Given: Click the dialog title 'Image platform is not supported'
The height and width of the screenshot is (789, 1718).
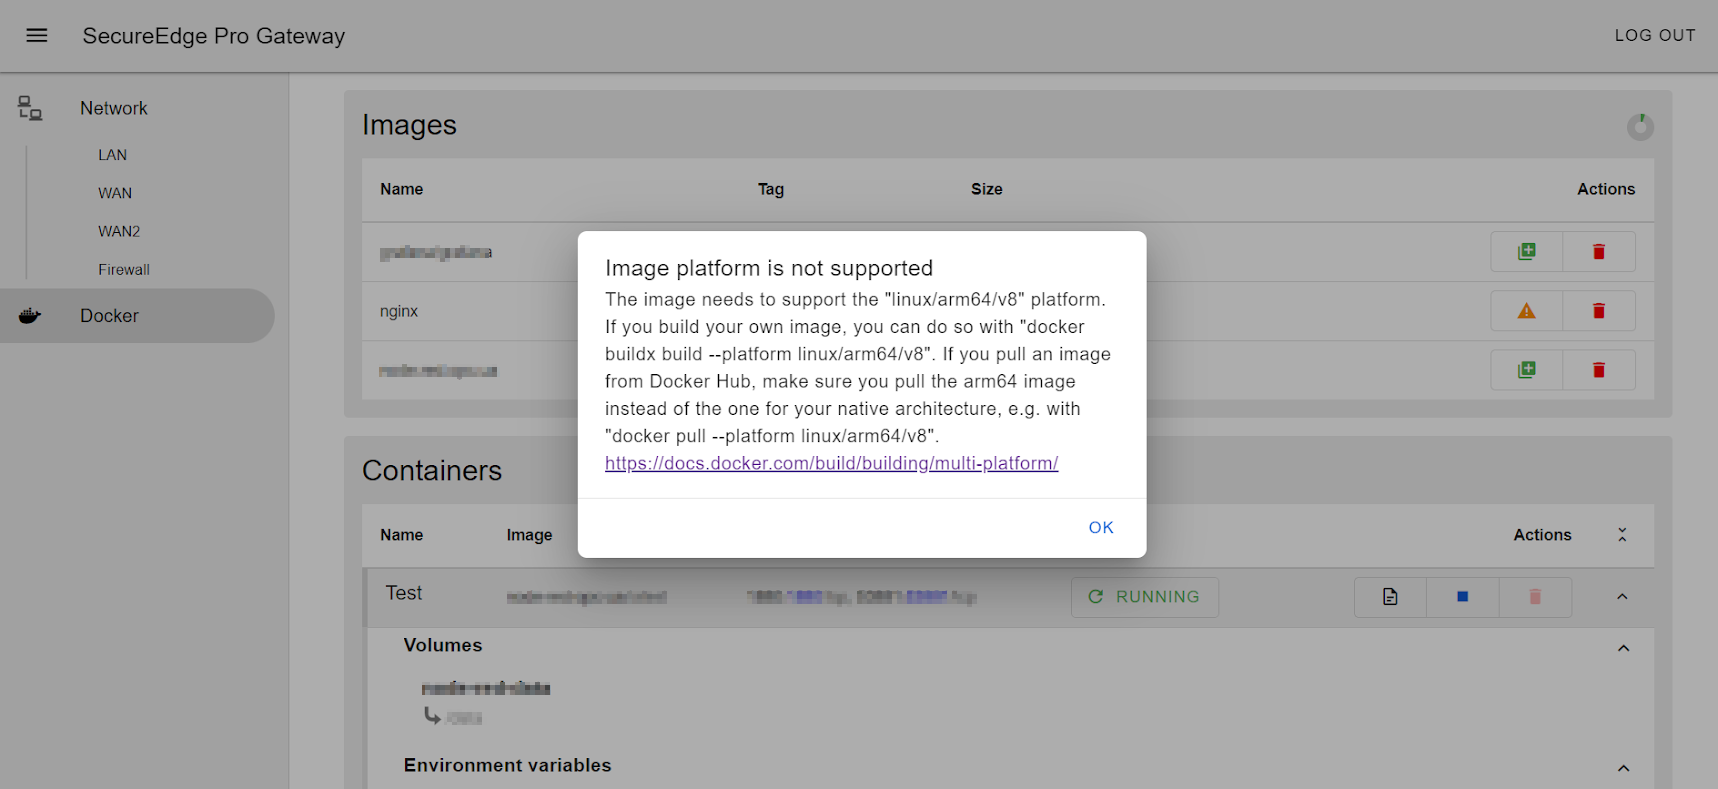Looking at the screenshot, I should tap(769, 268).
